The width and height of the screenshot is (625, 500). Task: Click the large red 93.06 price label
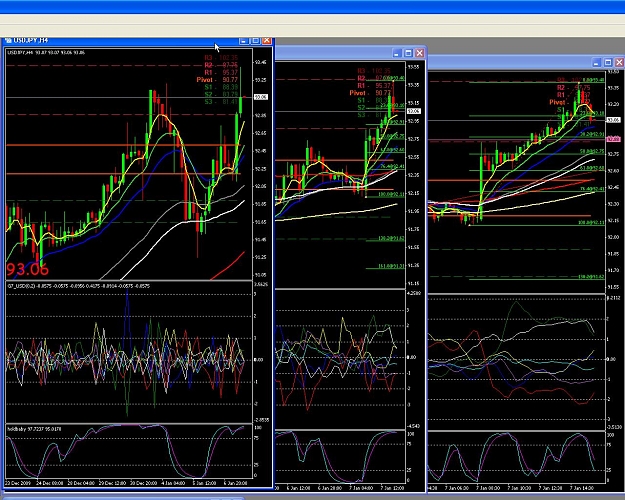28,270
